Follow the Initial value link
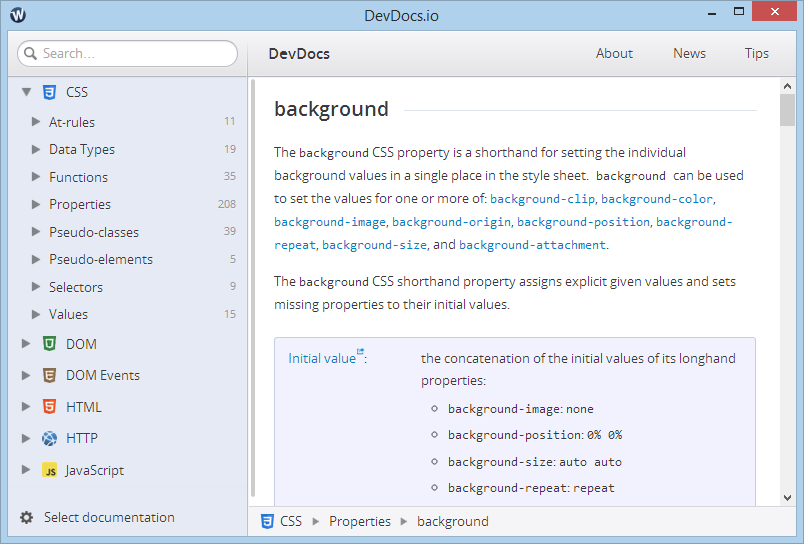This screenshot has height=544, width=804. pyautogui.click(x=322, y=358)
